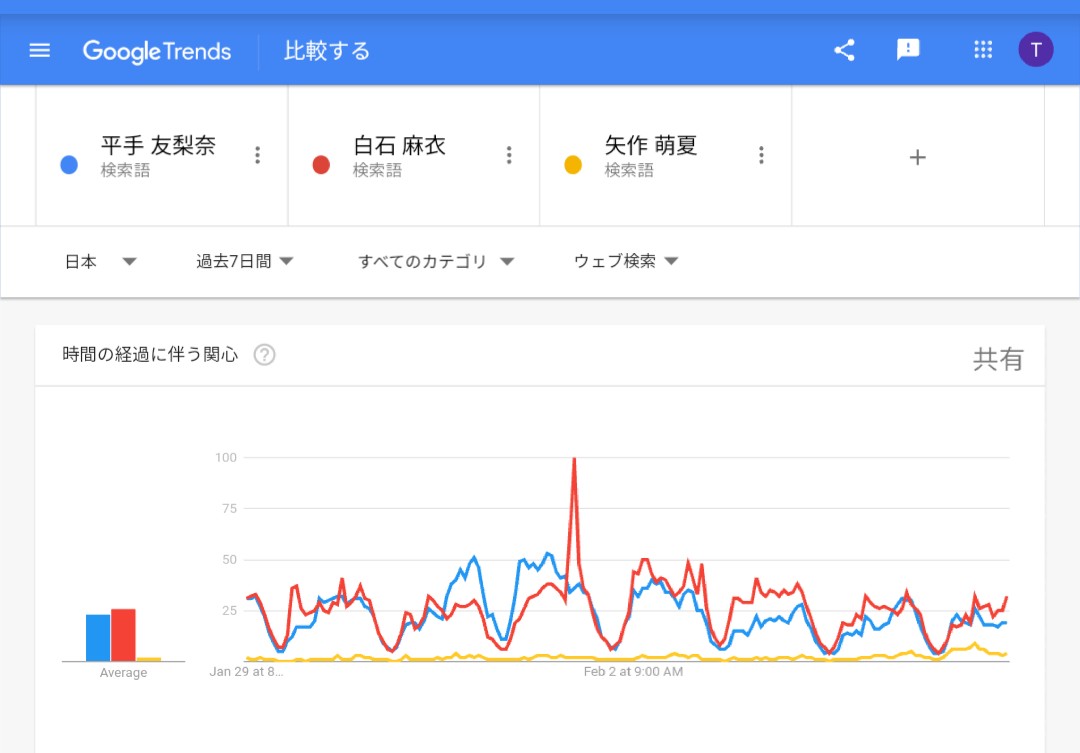Edit the 矢作 萌夏 search term
1080x753 pixels.
[651, 146]
